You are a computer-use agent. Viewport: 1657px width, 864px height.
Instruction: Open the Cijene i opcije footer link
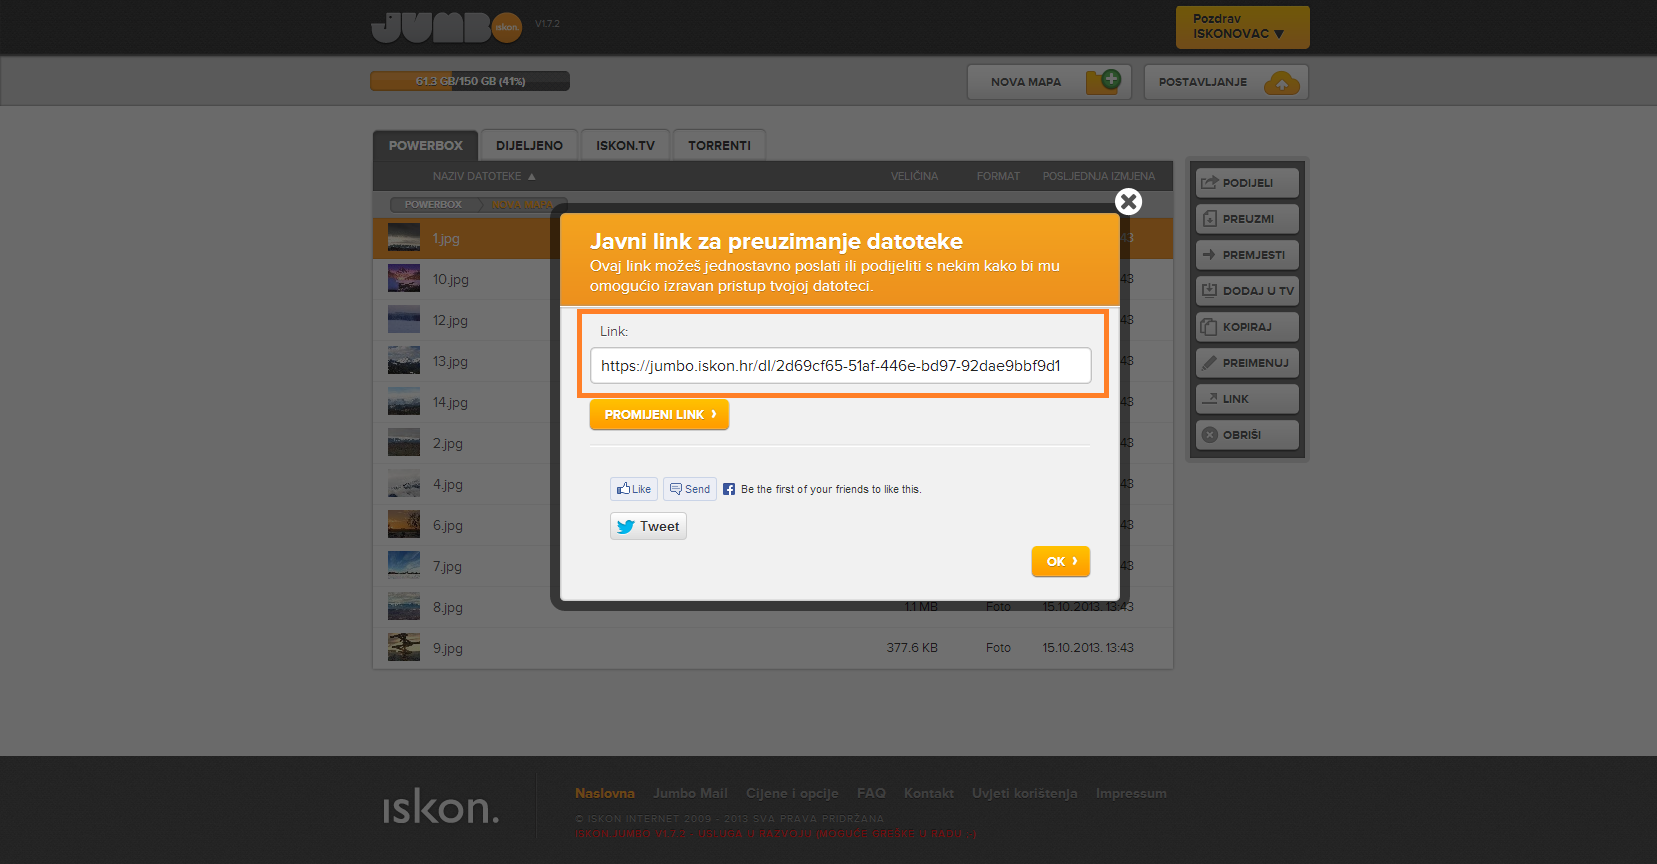pos(792,793)
